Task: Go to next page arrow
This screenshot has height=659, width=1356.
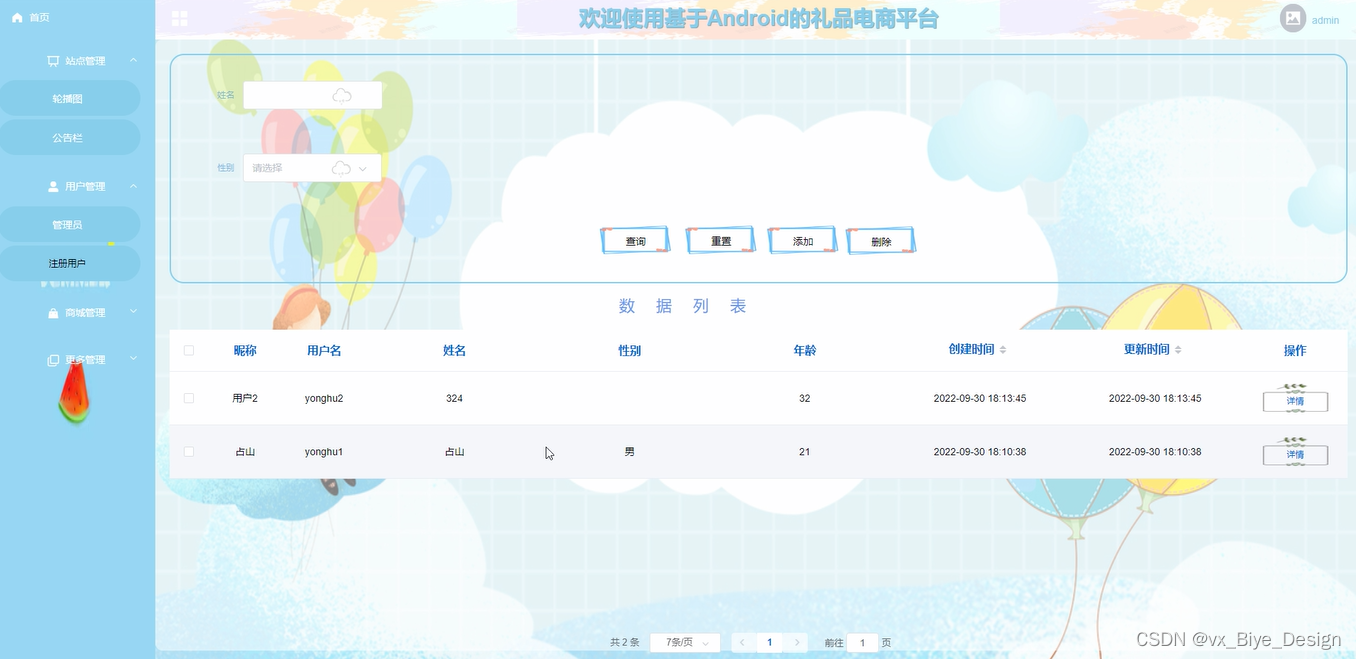Action: pos(797,642)
